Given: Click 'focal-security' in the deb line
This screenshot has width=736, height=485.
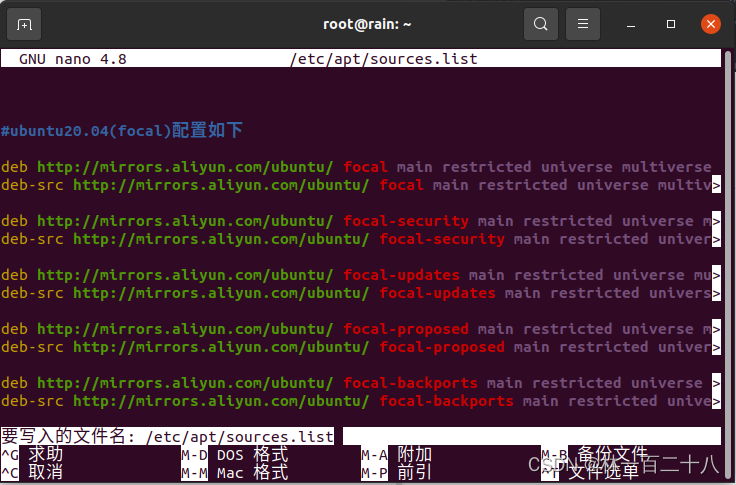Looking at the screenshot, I should click(x=406, y=221).
